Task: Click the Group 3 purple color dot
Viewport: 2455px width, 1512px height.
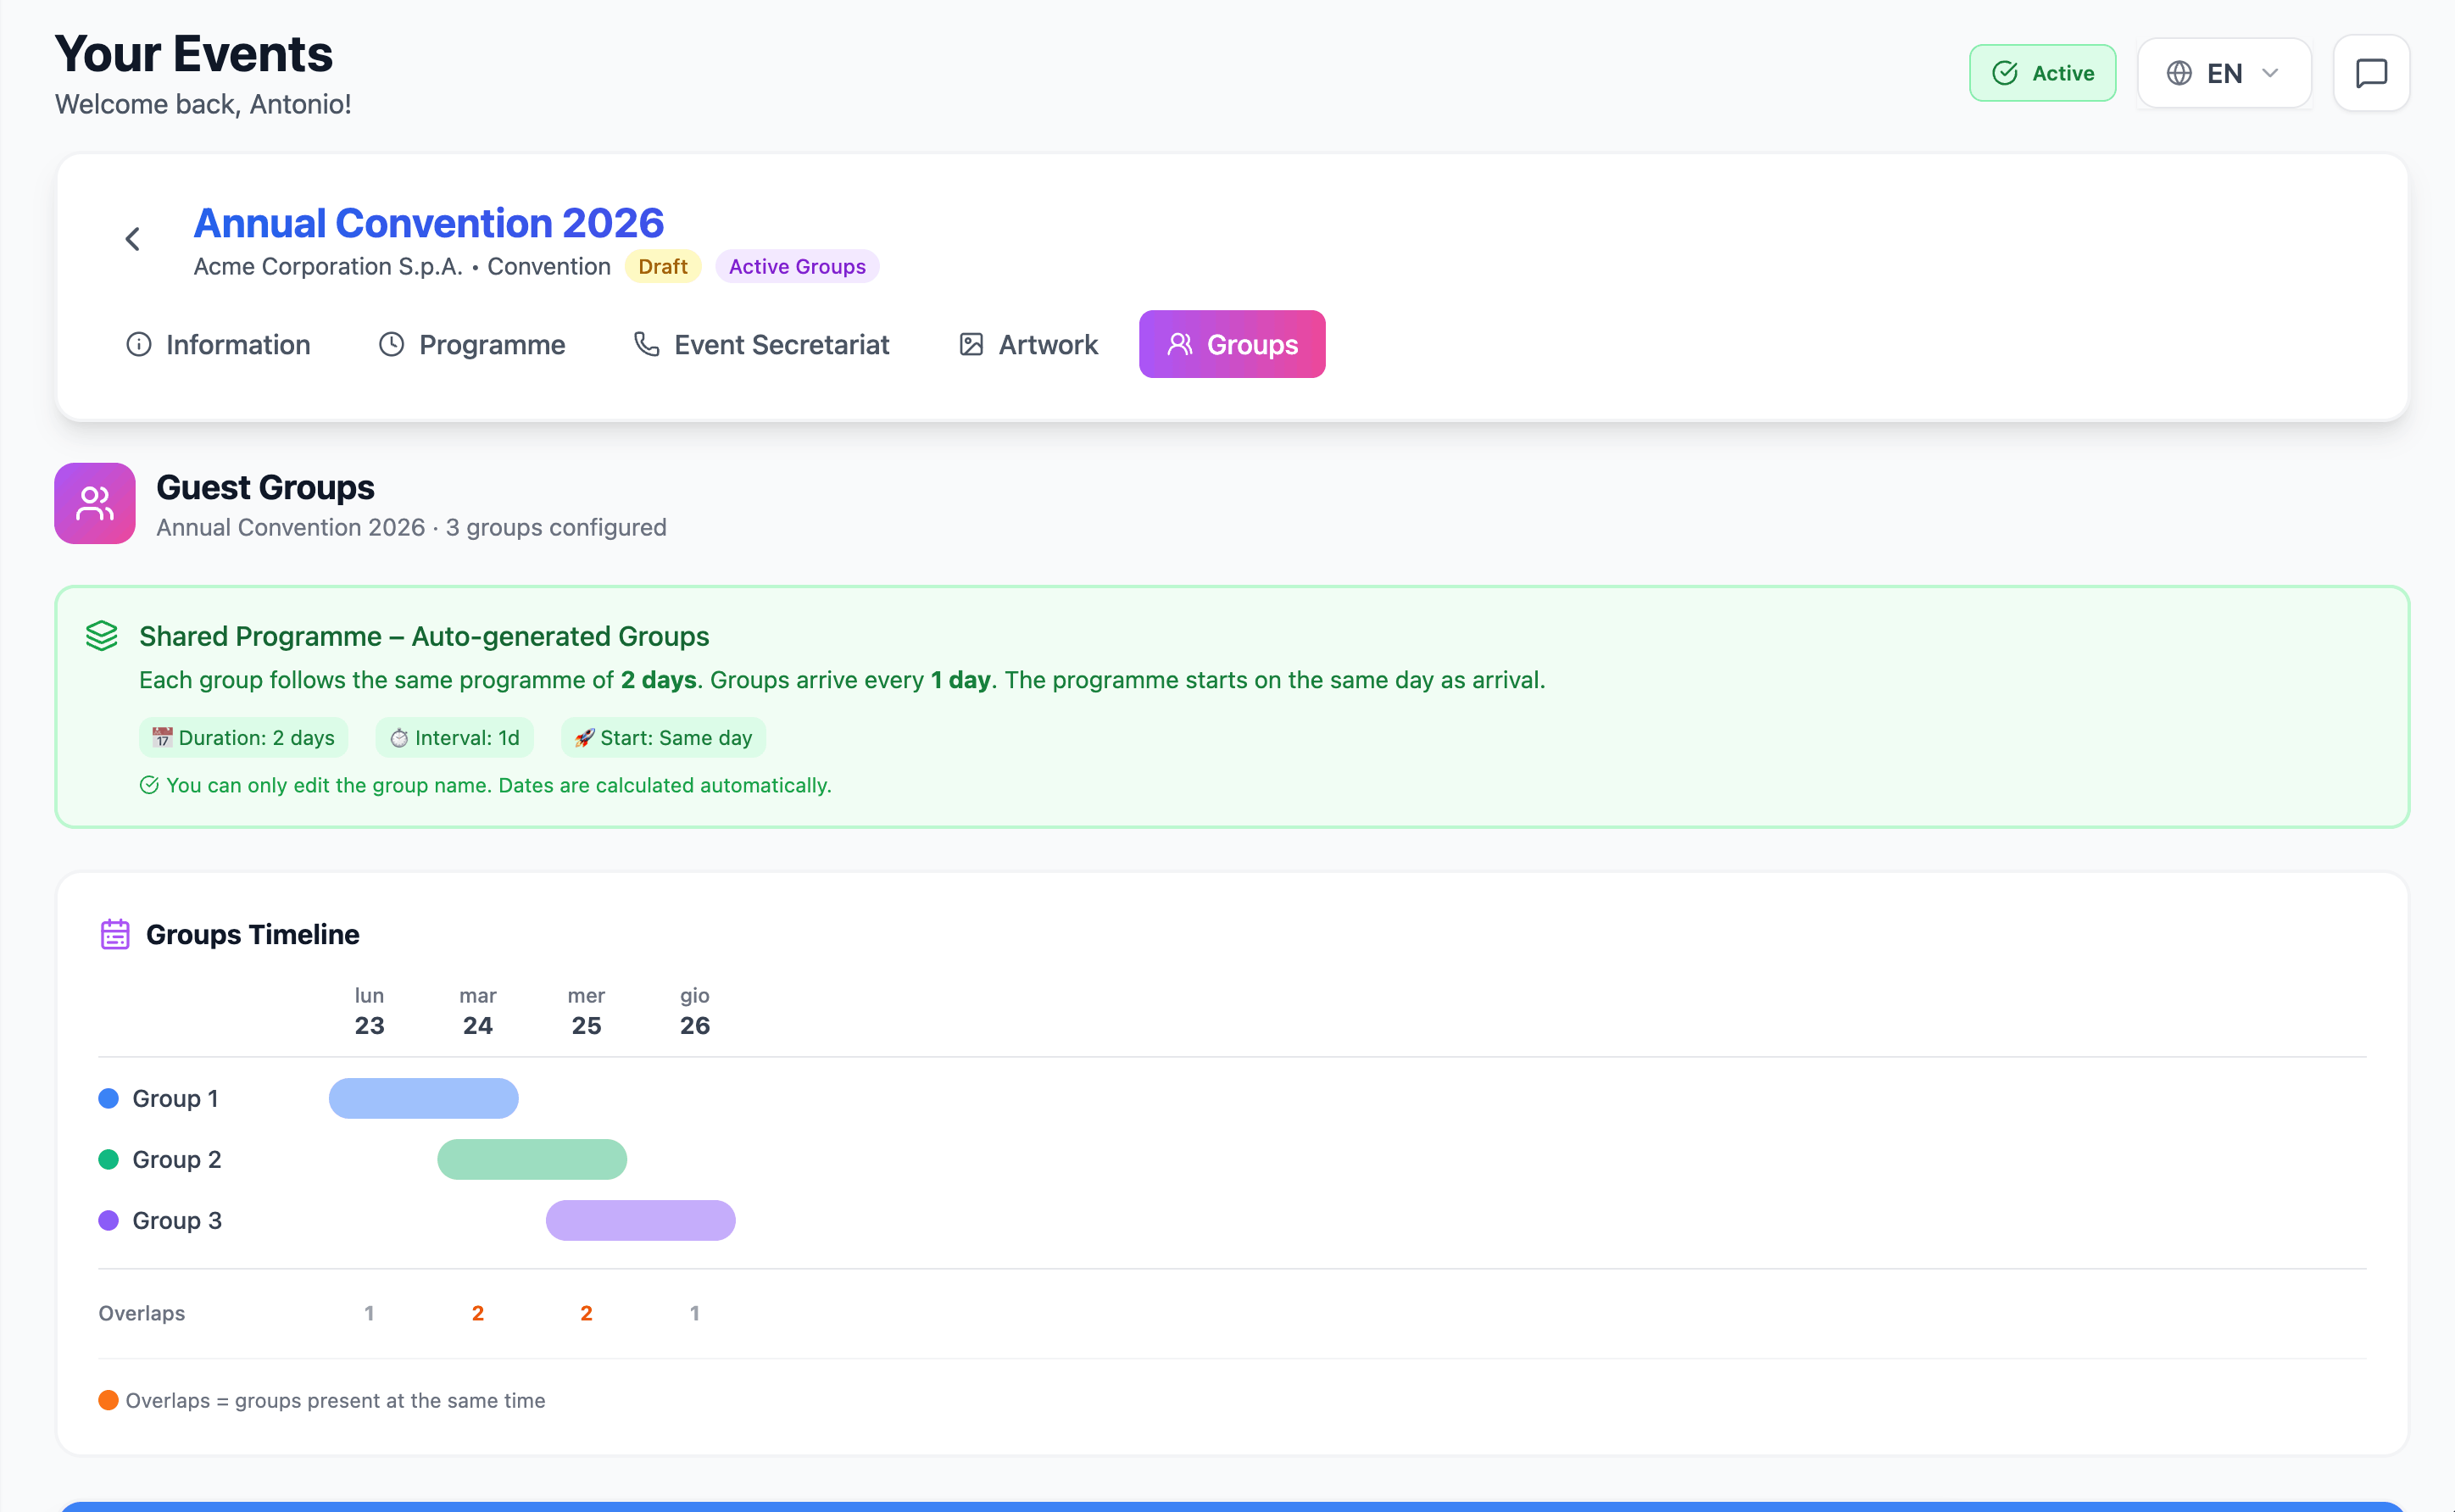Action: [x=109, y=1220]
